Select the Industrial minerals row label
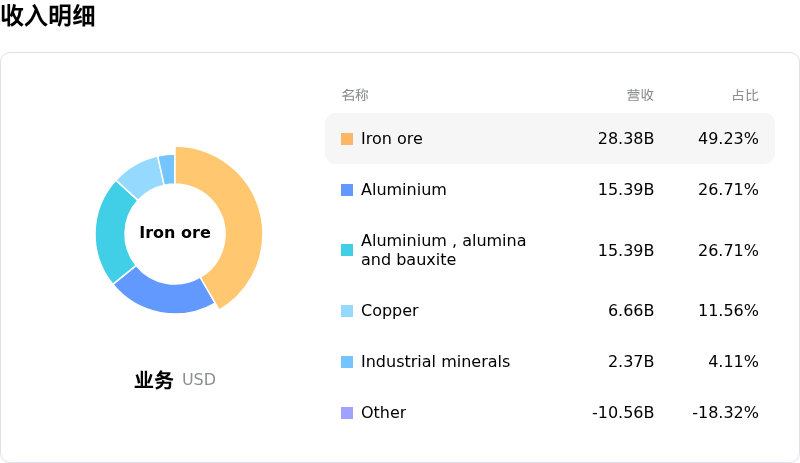The width and height of the screenshot is (800, 463). [435, 362]
